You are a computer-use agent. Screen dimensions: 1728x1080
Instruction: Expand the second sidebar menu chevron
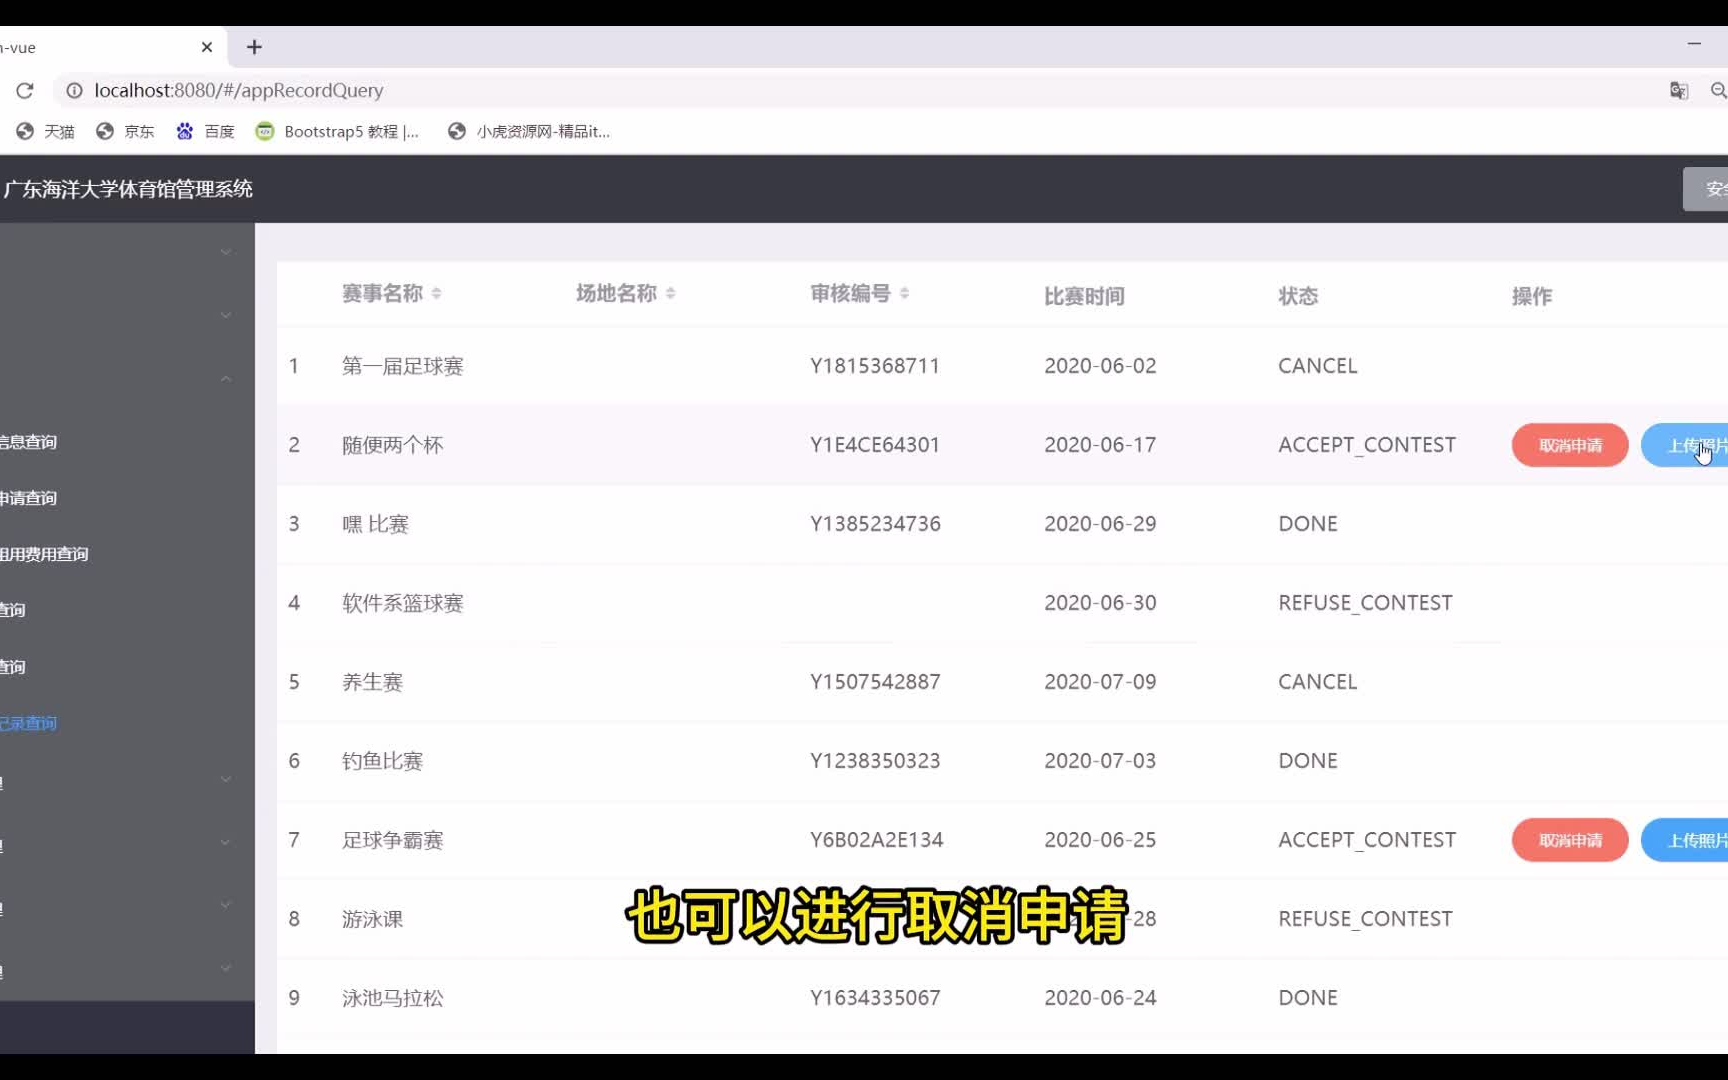[226, 315]
